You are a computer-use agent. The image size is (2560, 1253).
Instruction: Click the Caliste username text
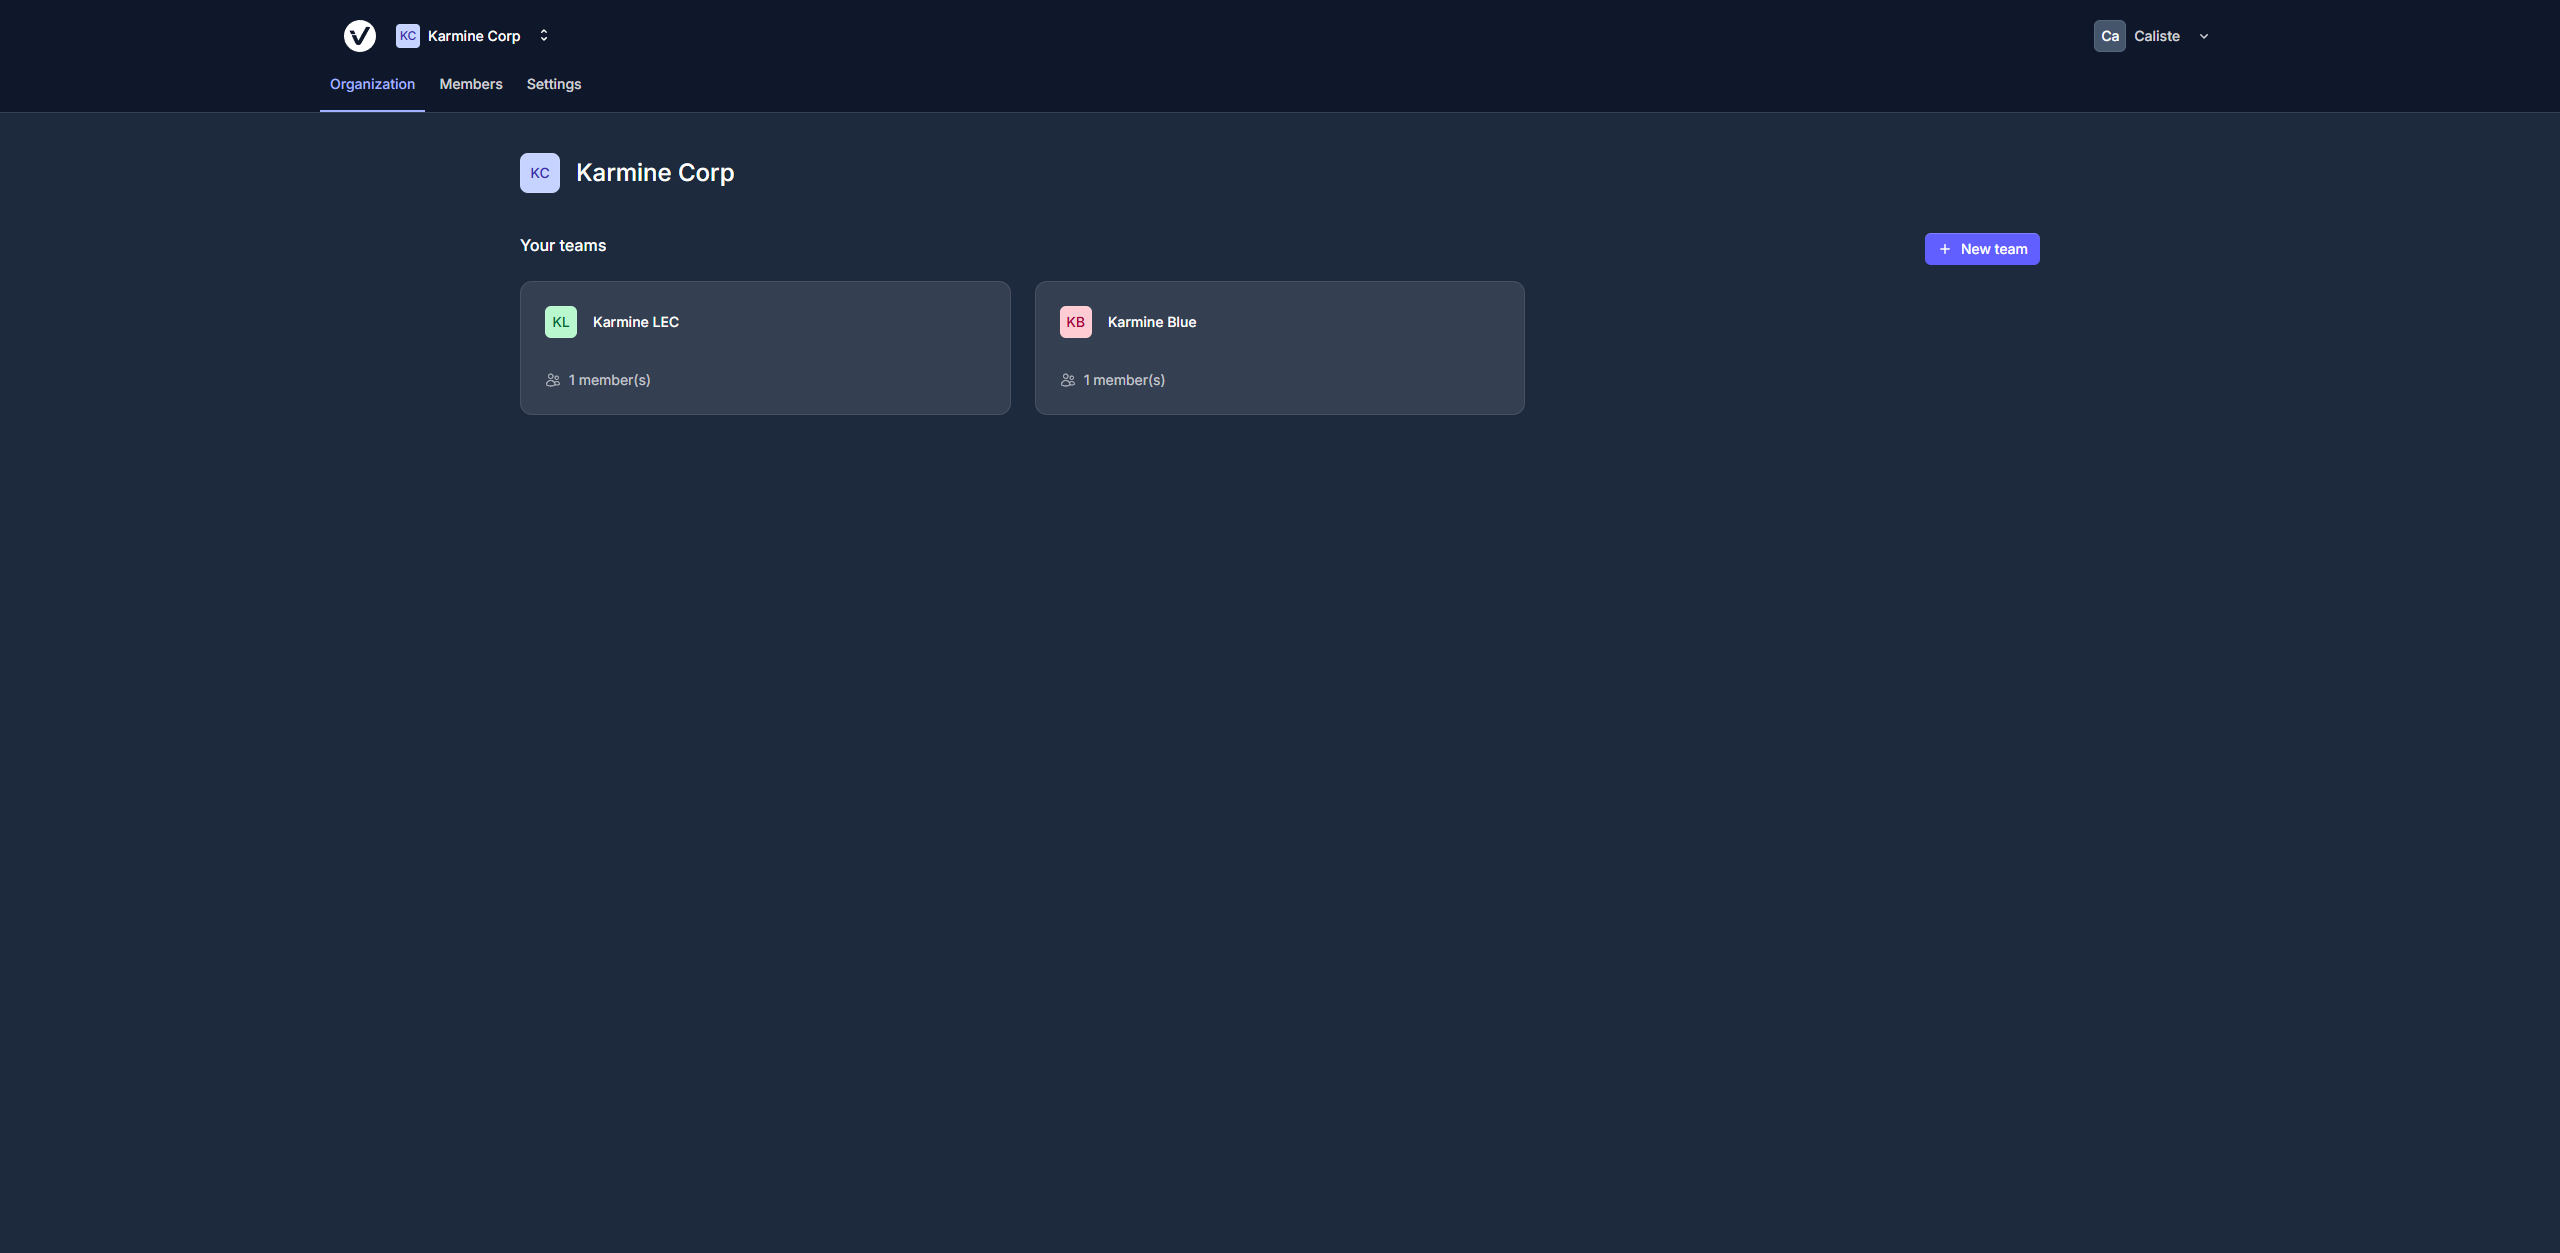click(2157, 35)
